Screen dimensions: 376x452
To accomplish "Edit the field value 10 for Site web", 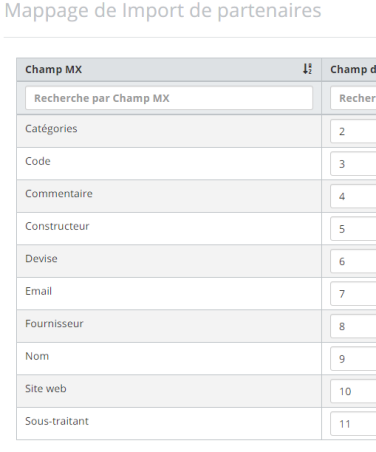I will (x=353, y=391).
